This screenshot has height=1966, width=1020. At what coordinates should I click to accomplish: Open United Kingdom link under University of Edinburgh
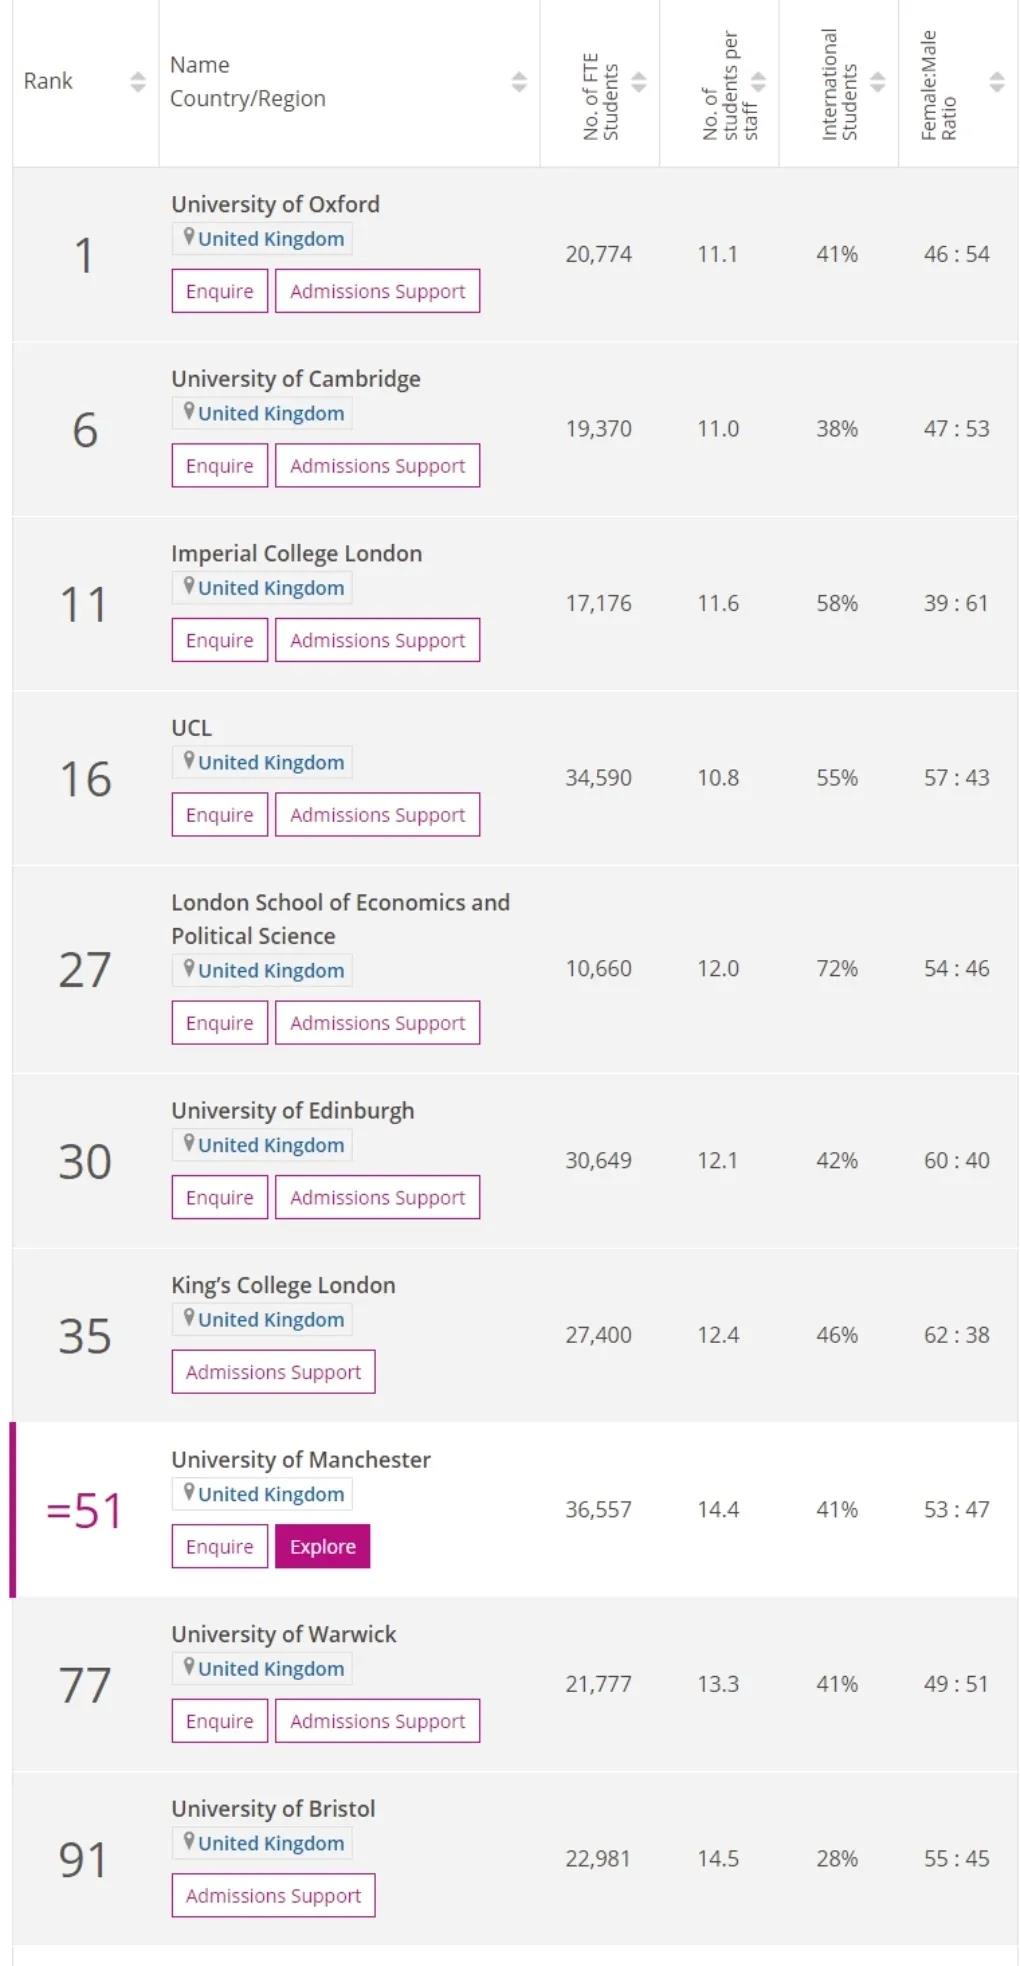[271, 1145]
